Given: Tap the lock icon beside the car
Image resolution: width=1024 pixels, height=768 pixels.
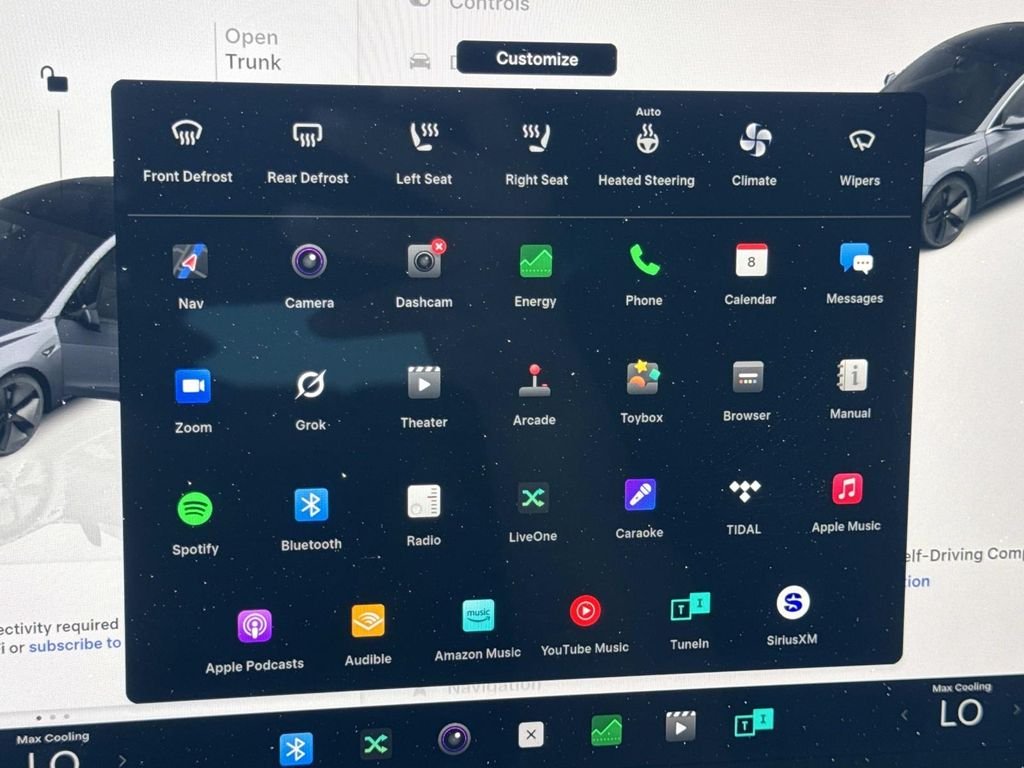Looking at the screenshot, I should tap(54, 79).
